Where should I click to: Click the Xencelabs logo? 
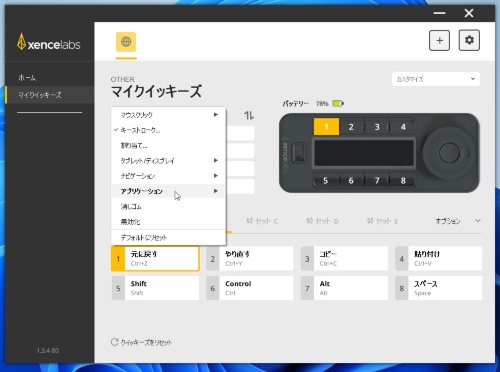(49, 42)
